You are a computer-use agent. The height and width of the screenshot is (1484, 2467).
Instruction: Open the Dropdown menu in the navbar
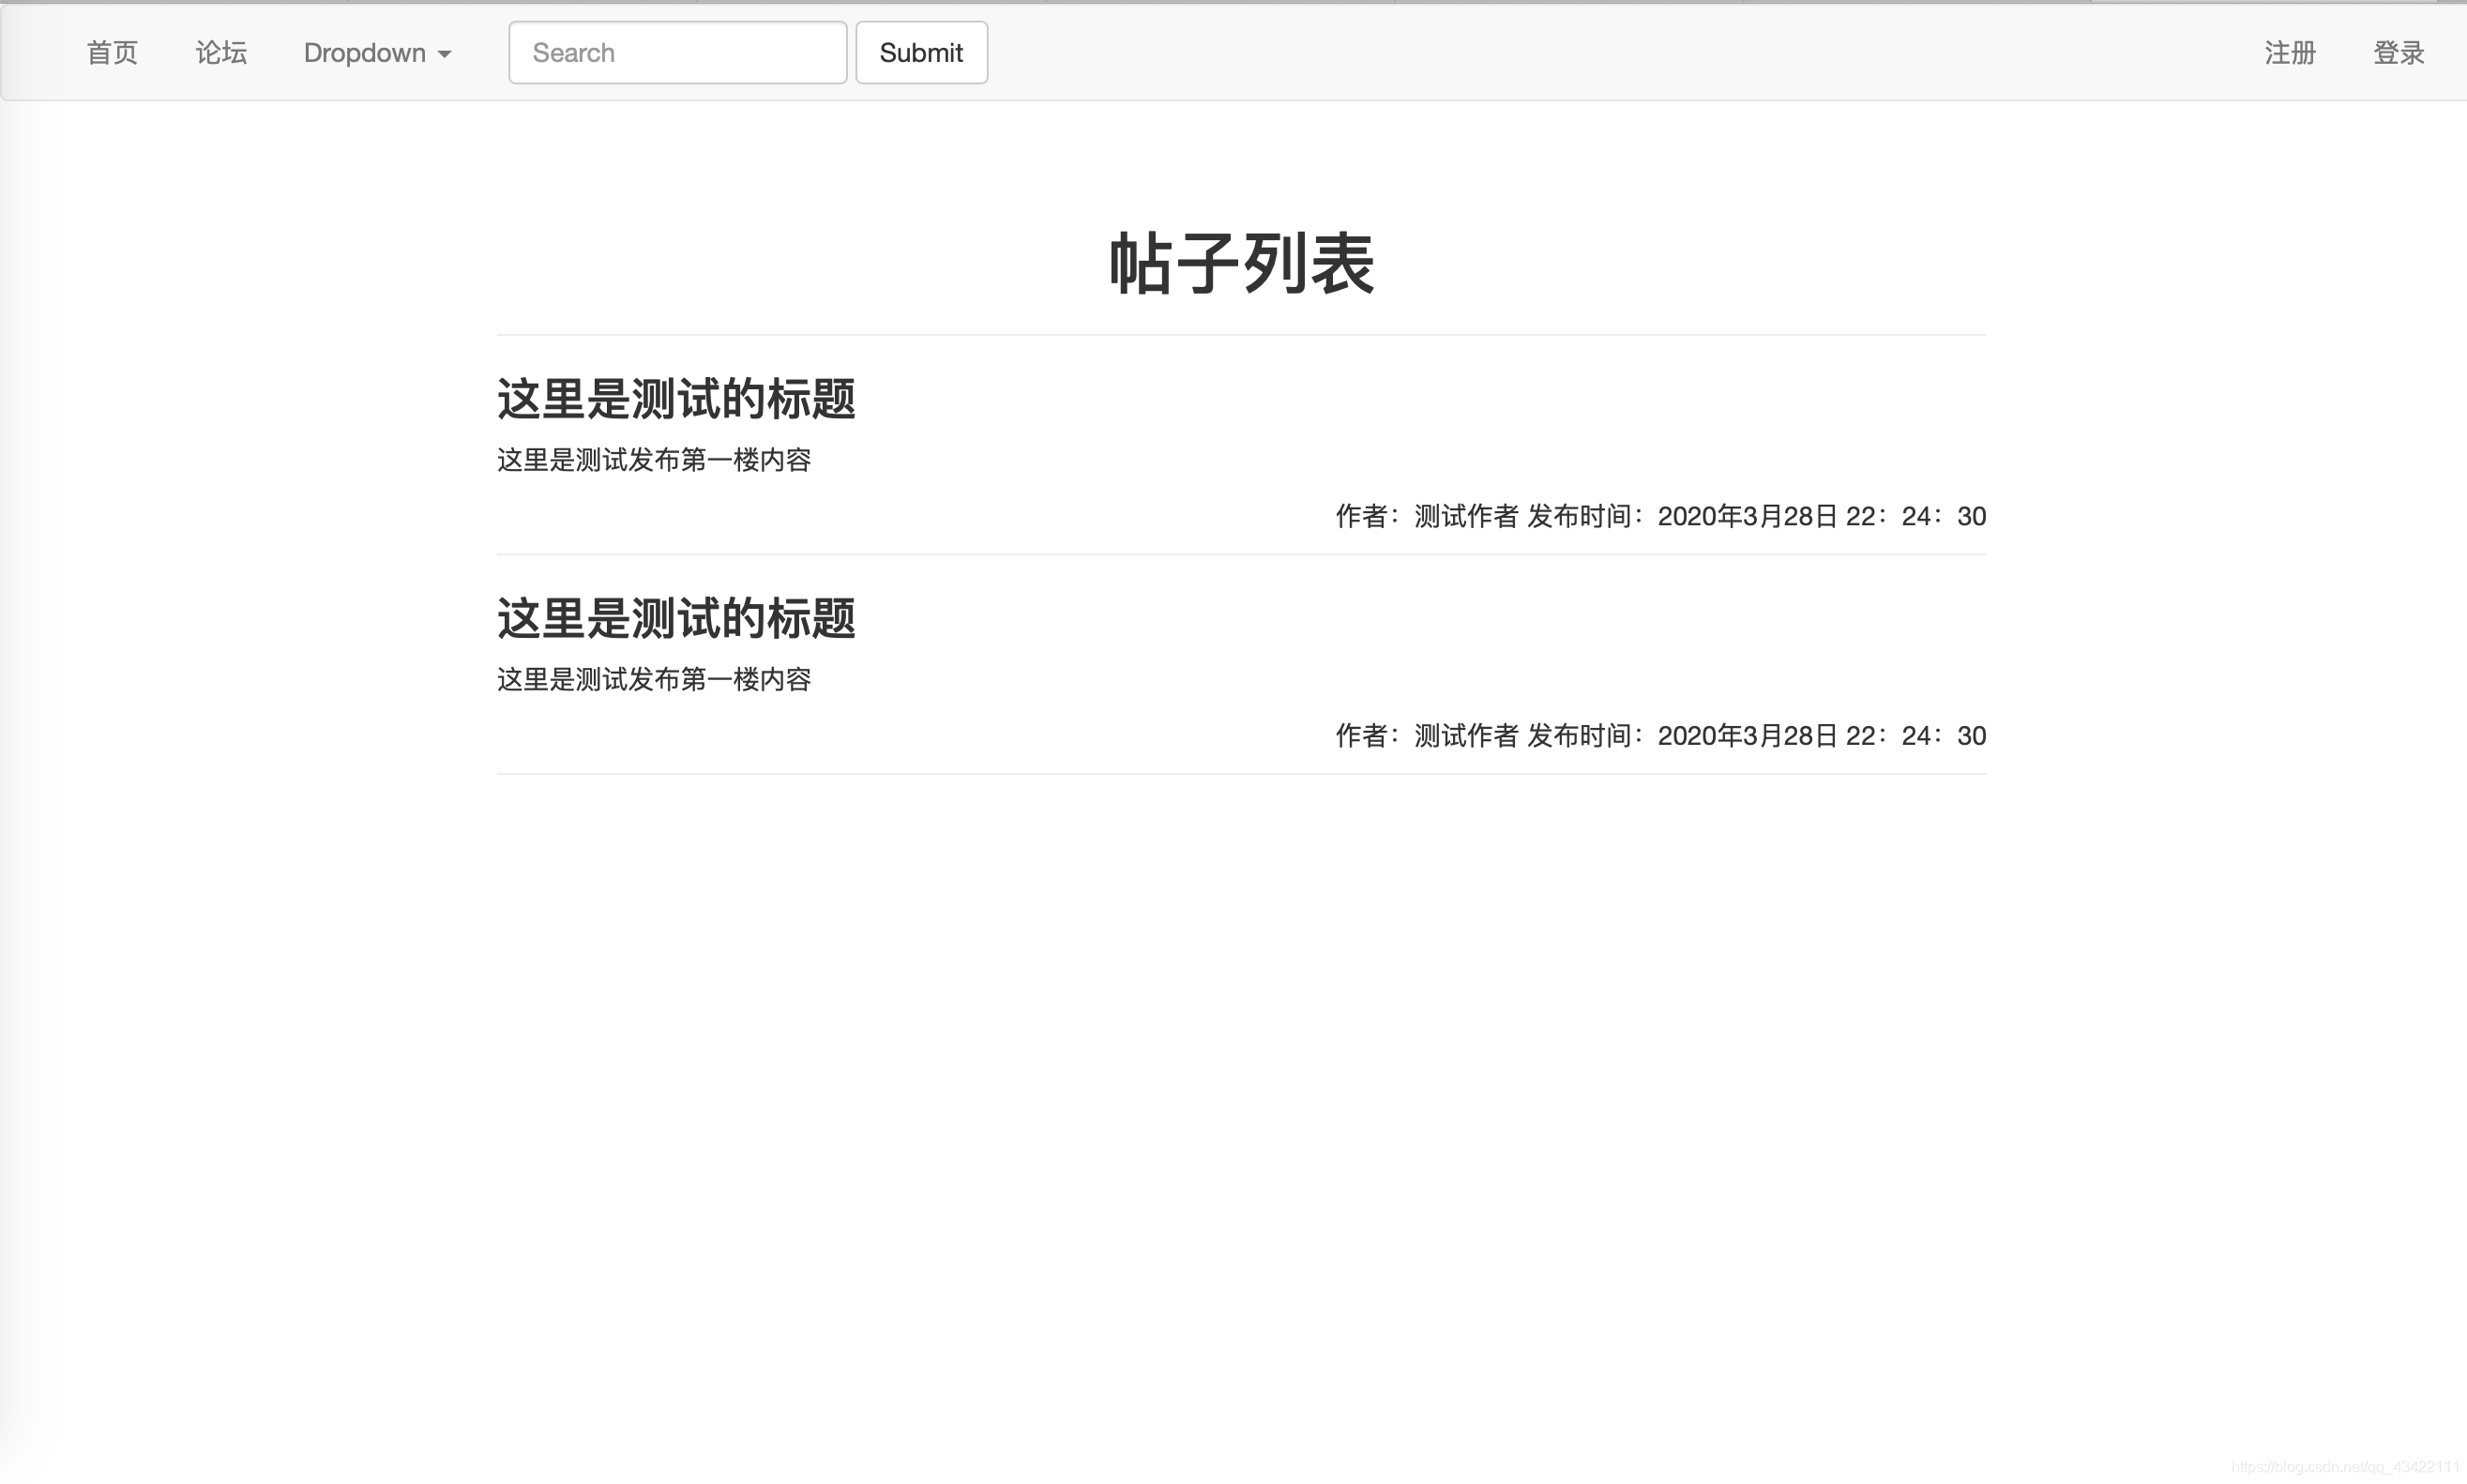tap(365, 52)
